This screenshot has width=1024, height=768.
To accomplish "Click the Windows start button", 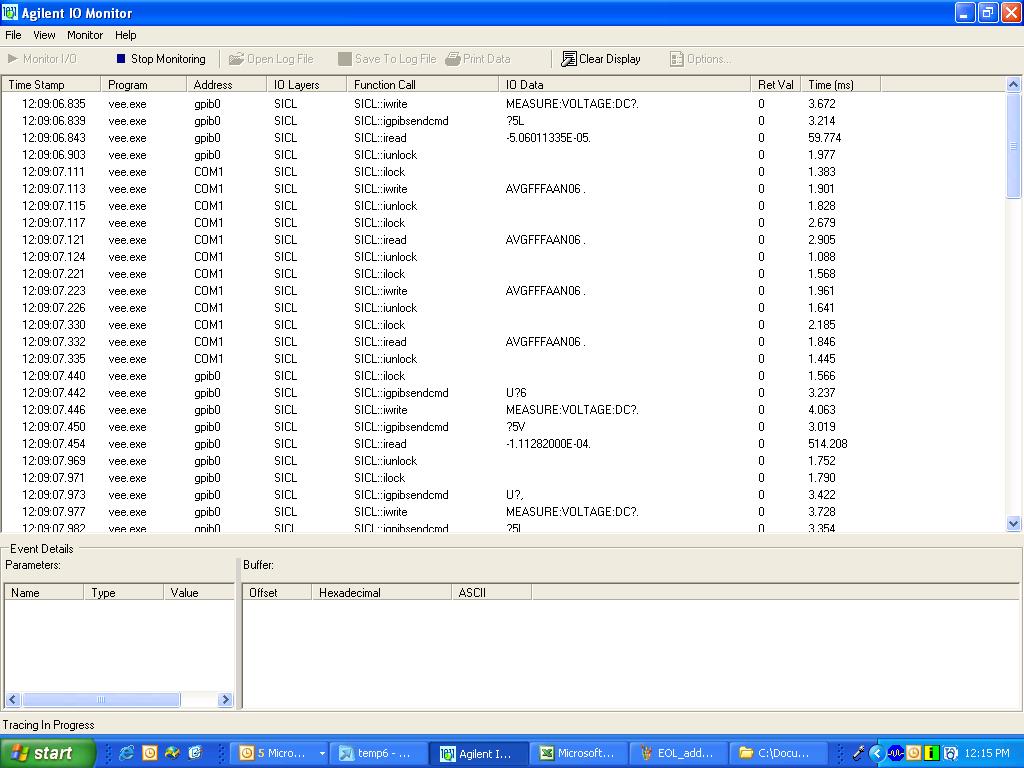I will pyautogui.click(x=47, y=753).
